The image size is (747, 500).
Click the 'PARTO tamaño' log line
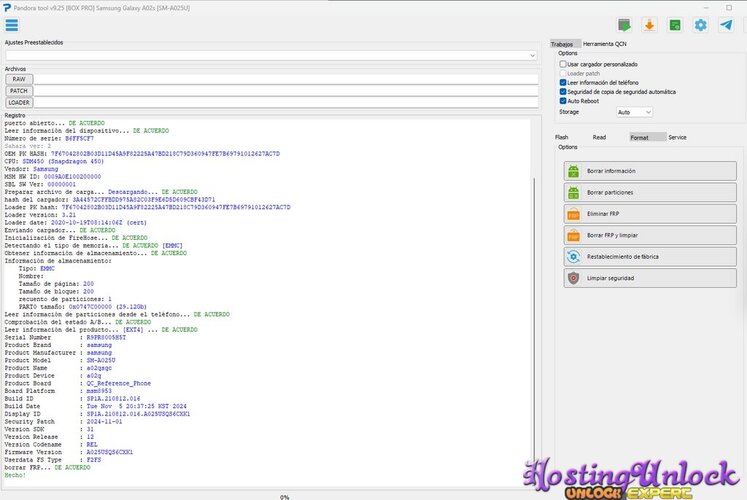point(82,307)
